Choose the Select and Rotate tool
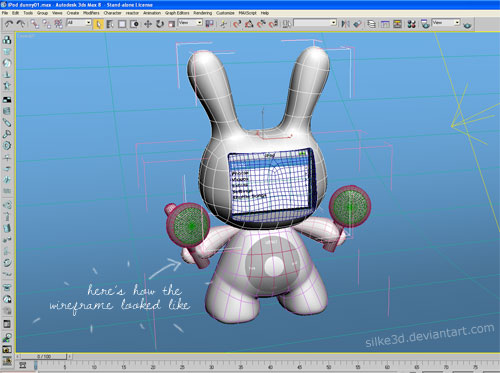The image size is (500, 373). pyautogui.click(x=160, y=24)
